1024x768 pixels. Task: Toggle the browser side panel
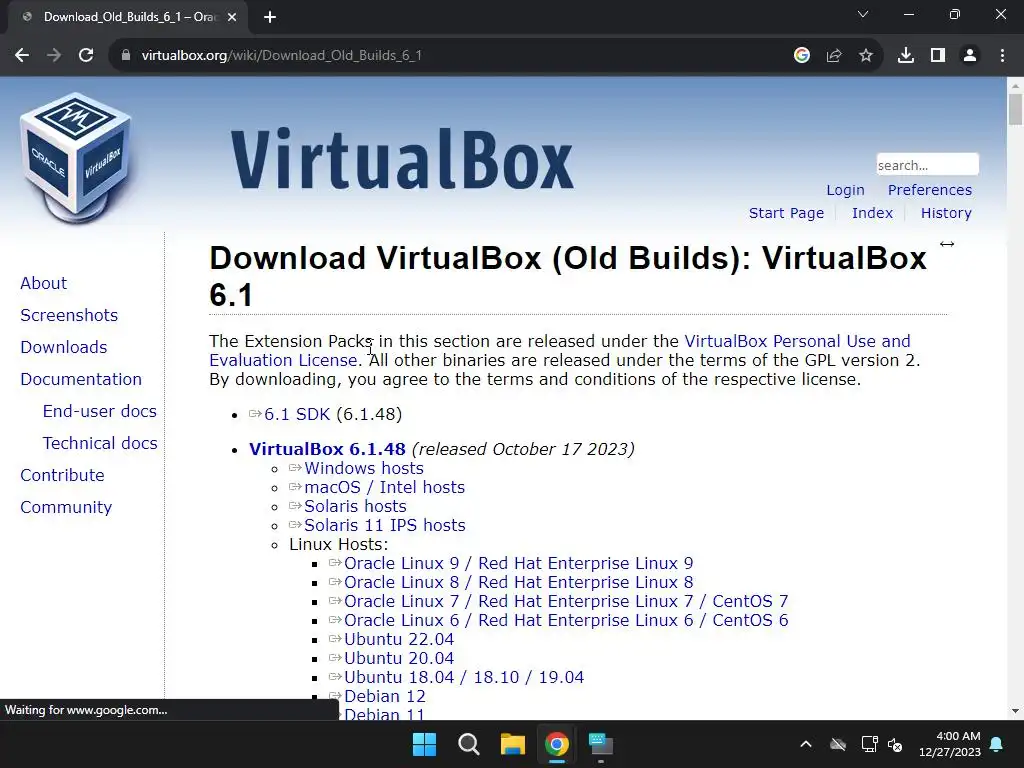tap(938, 56)
